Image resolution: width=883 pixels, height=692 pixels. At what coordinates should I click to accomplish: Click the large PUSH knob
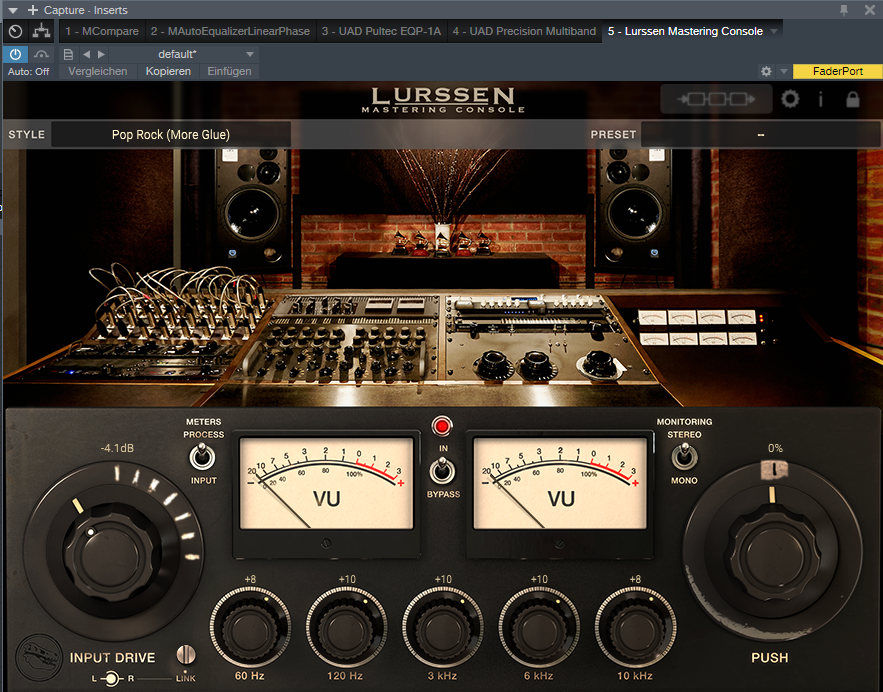point(773,551)
